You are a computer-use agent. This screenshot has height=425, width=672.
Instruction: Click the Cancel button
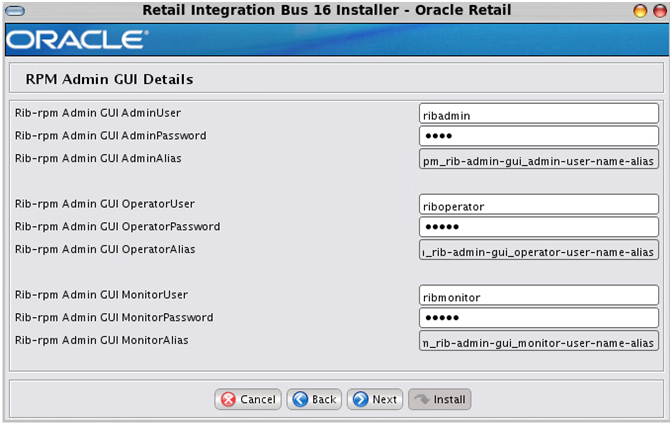[248, 399]
